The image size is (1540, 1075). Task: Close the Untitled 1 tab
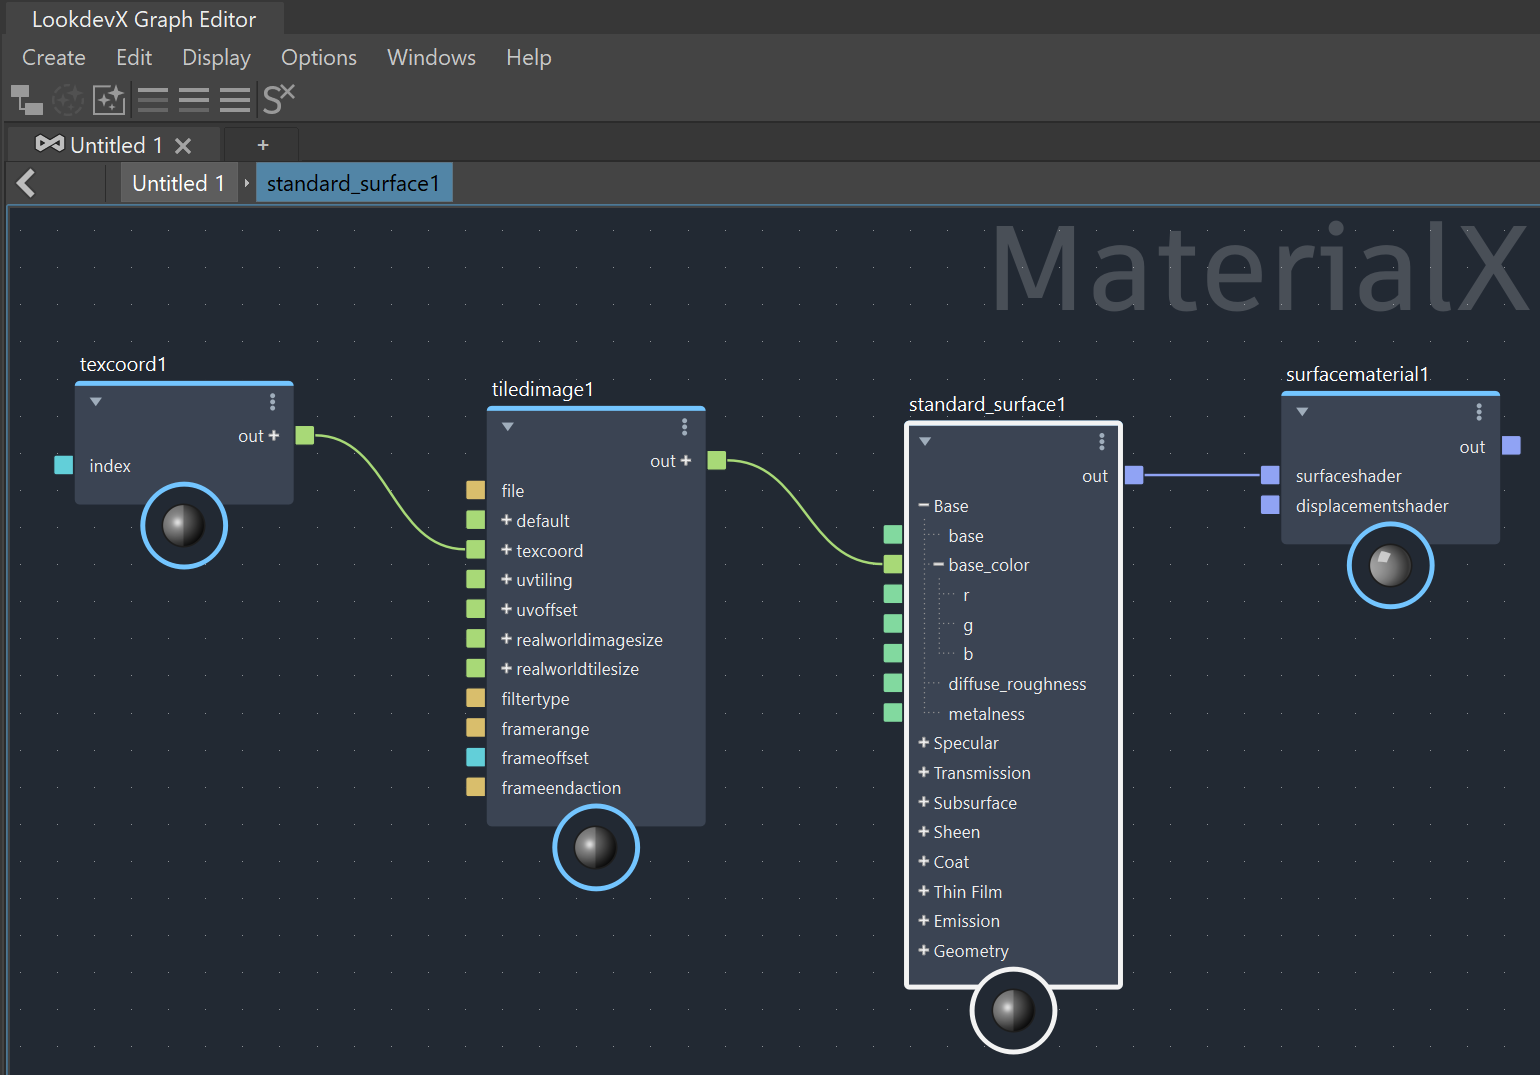pos(183,146)
